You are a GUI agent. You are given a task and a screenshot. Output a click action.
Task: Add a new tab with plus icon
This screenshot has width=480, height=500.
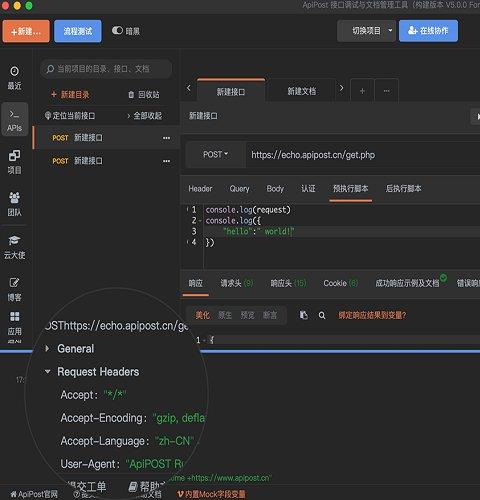pos(362,91)
